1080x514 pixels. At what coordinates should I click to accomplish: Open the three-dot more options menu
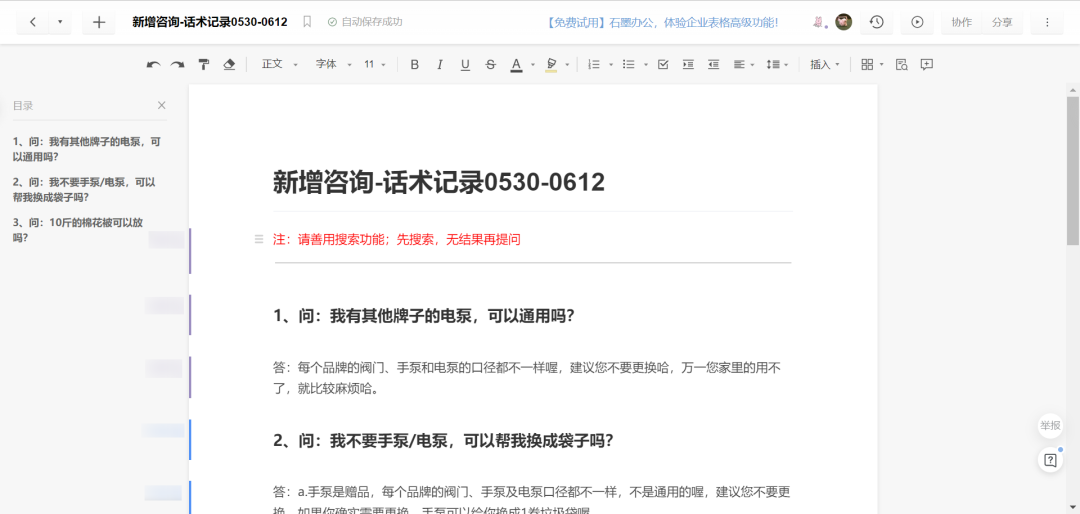pyautogui.click(x=1047, y=22)
